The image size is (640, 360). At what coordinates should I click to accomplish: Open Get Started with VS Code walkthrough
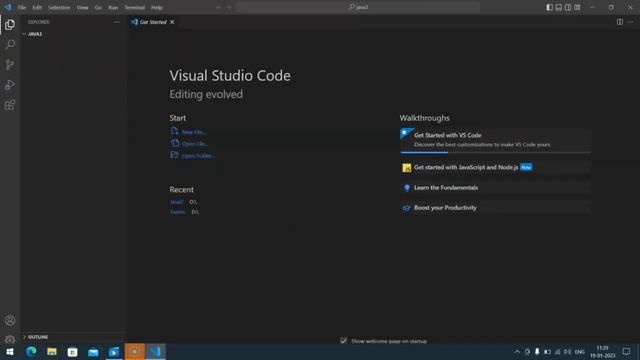coord(495,140)
